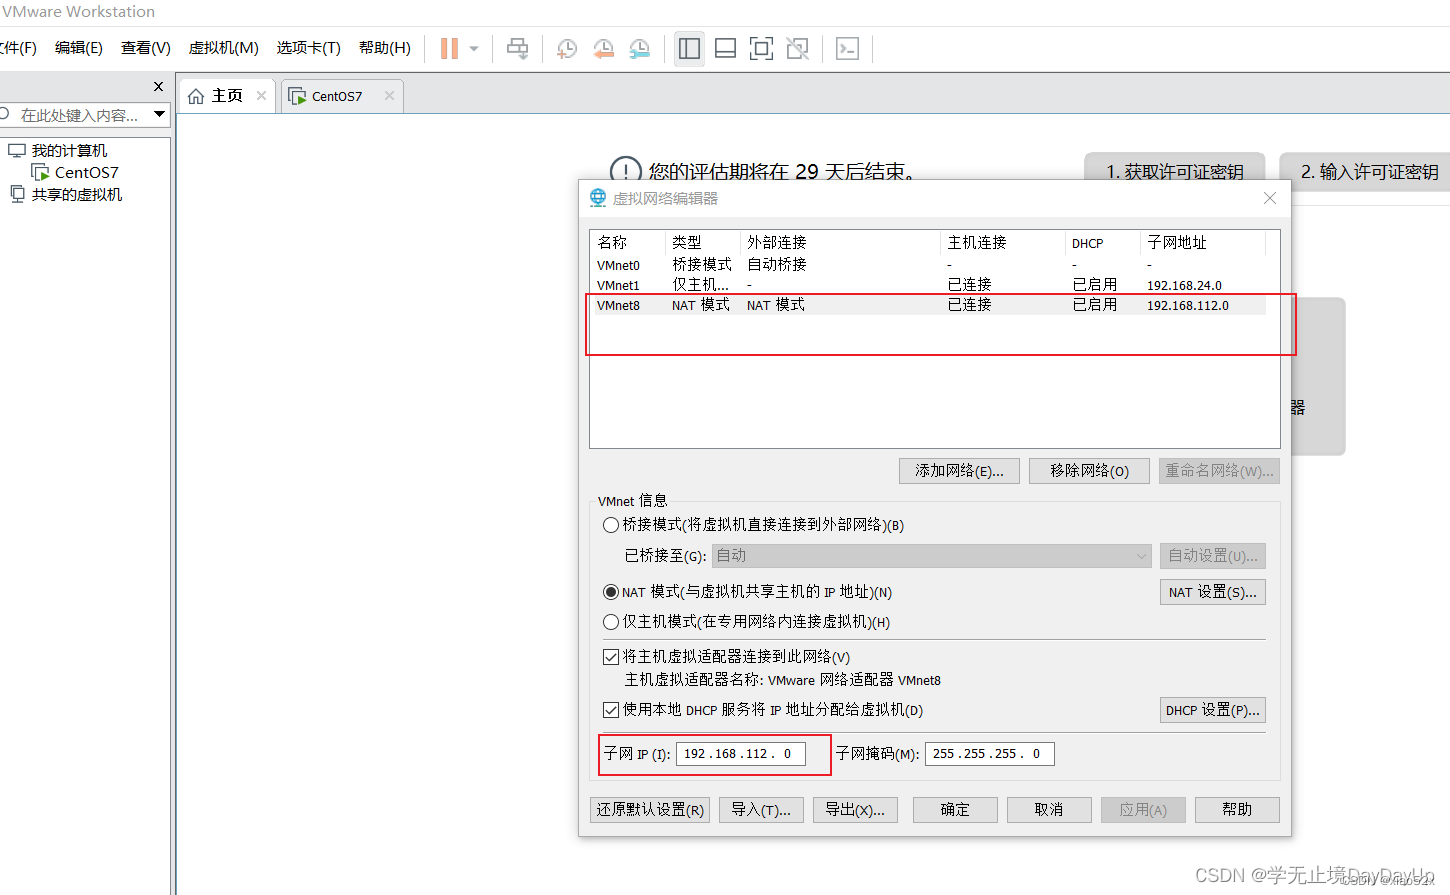The image size is (1450, 895).
Task: Select the 仅主机模式 radio button
Action: coord(611,621)
